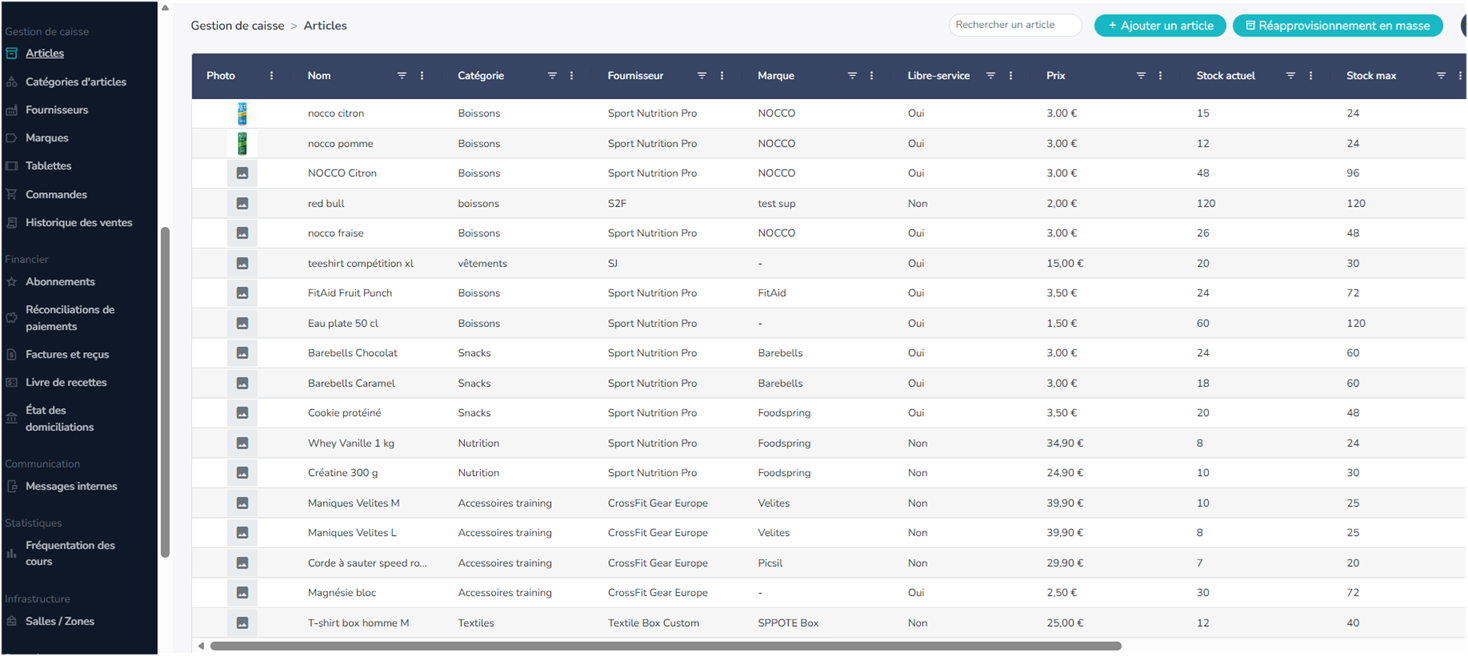Open Marques sidebar item
Image resolution: width=1468 pixels, height=656 pixels.
coord(47,138)
